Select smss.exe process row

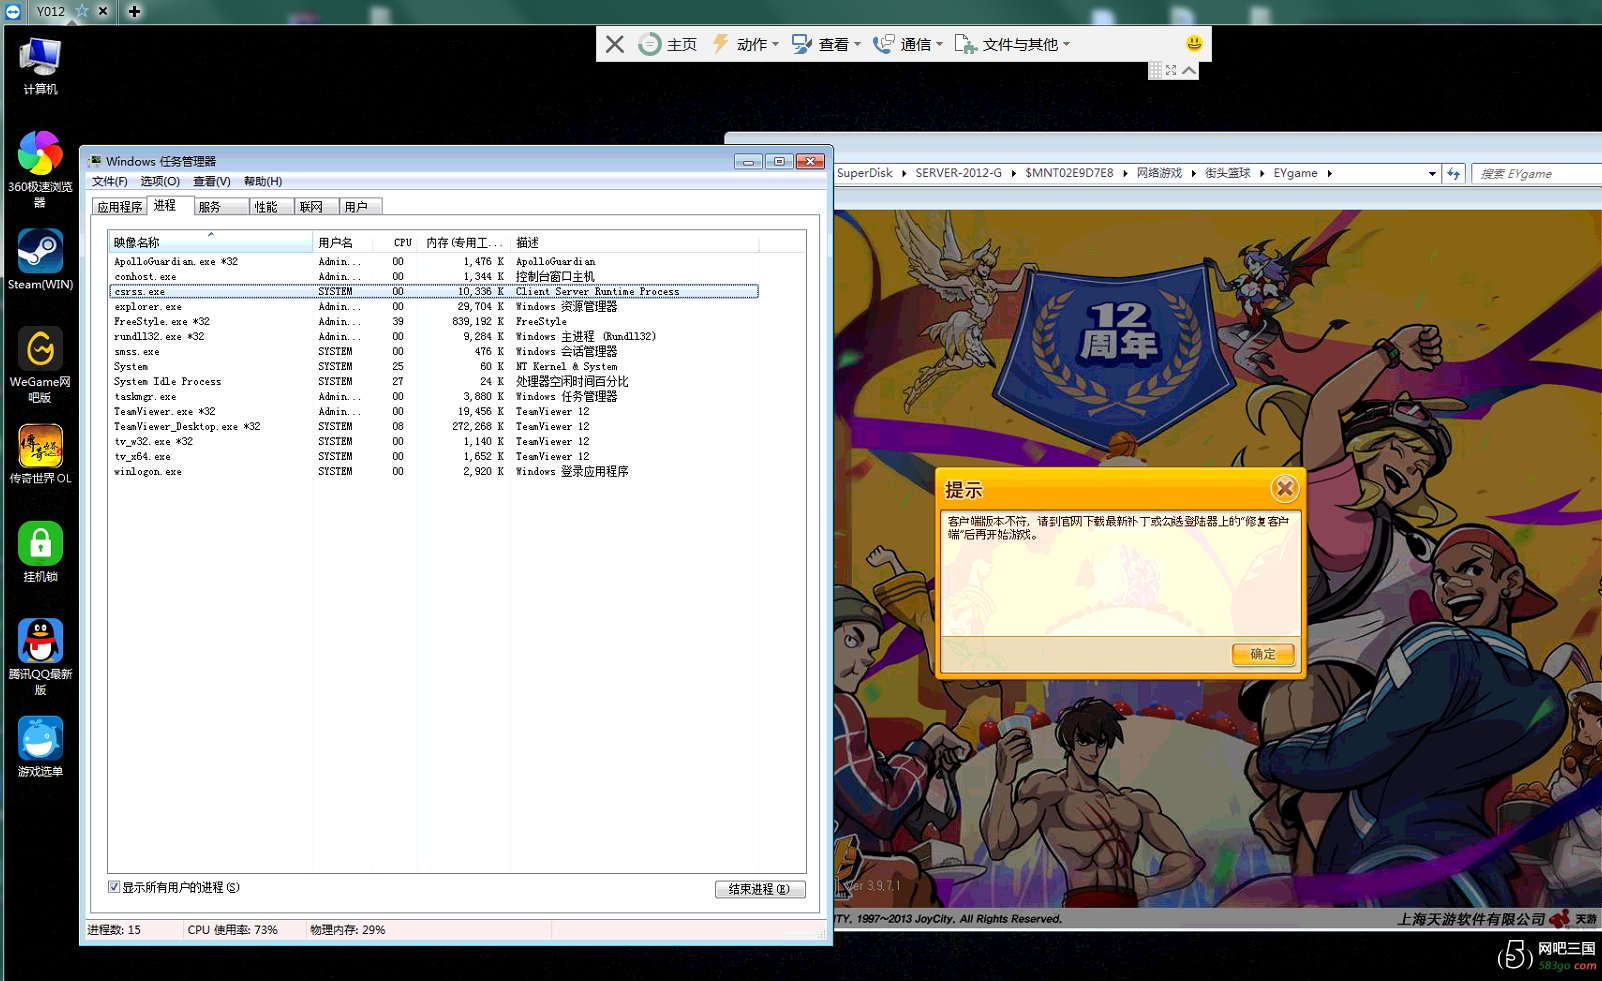tap(433, 351)
